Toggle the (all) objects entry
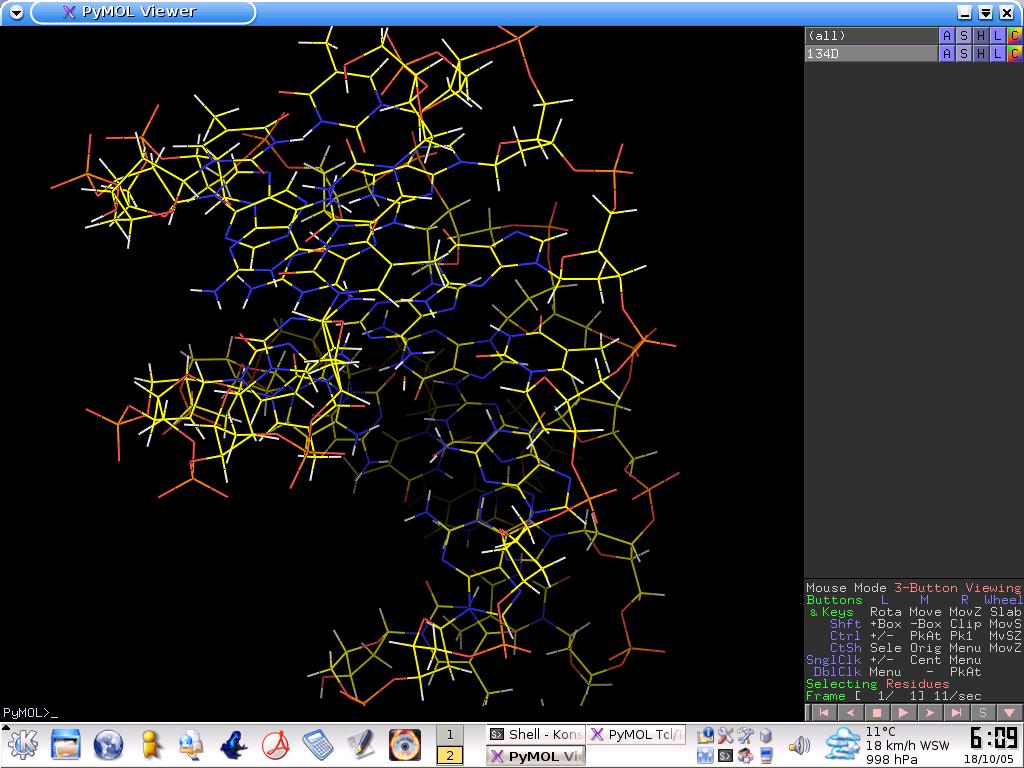 [x=870, y=36]
